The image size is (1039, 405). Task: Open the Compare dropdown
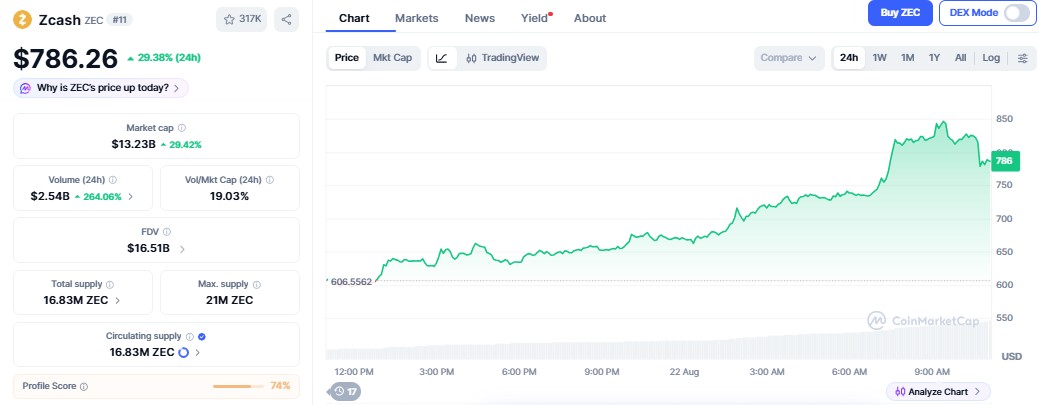point(789,58)
